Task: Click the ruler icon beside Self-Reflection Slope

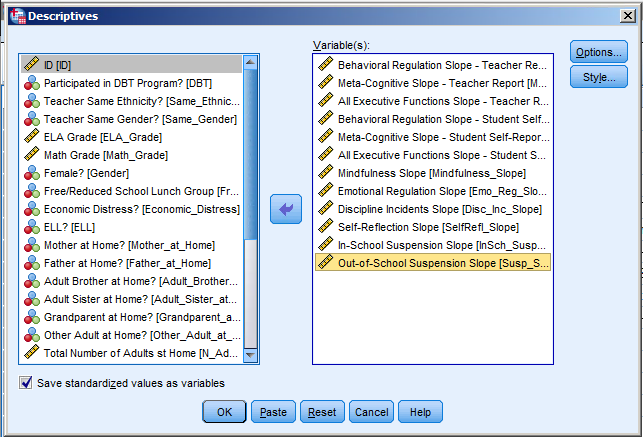Action: point(326,226)
